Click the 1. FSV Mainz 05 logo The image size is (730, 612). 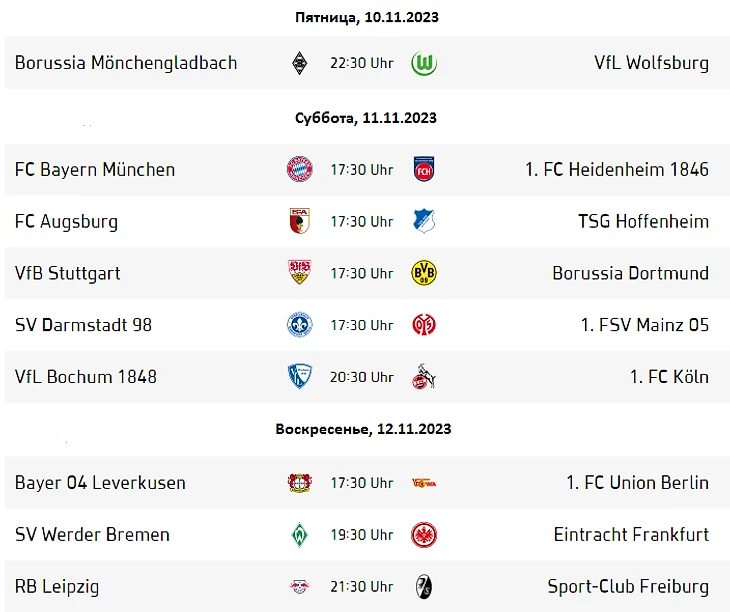[x=424, y=325]
